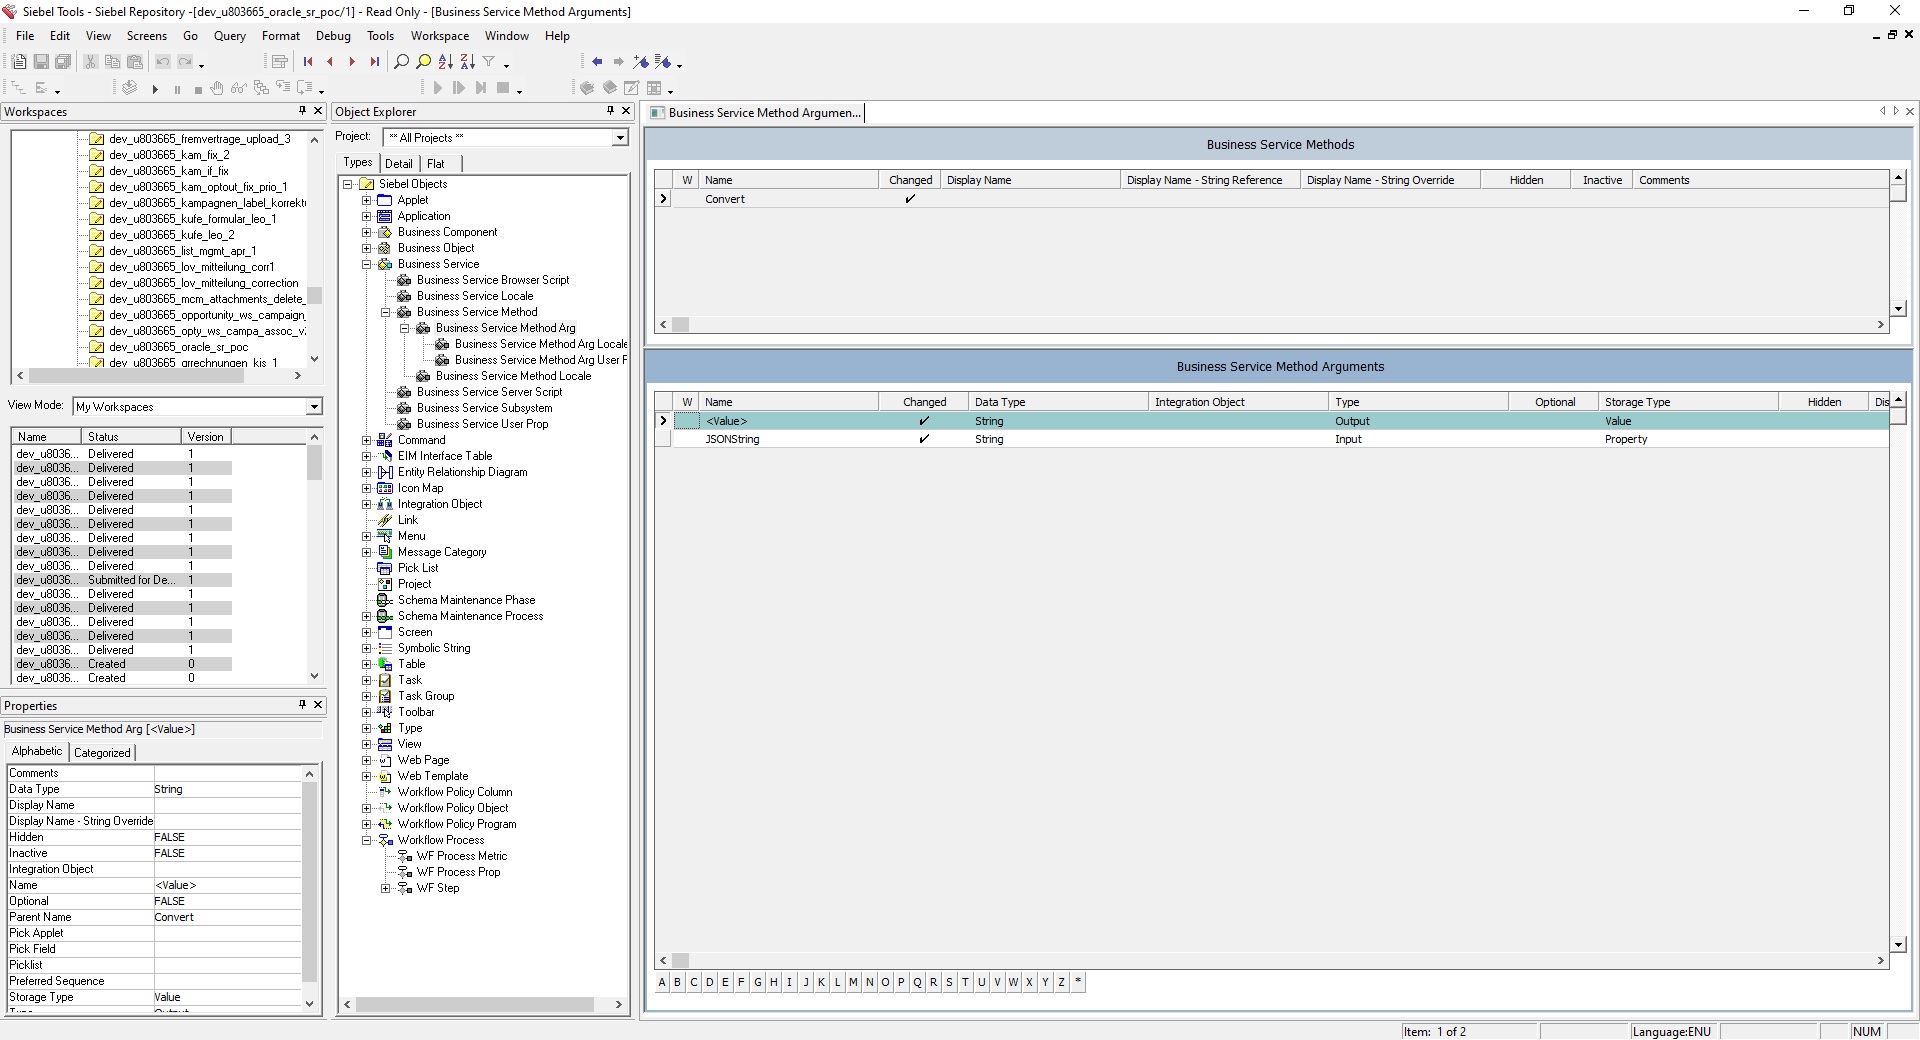The height and width of the screenshot is (1040, 1920).
Task: Open the Debug menu
Action: (x=333, y=36)
